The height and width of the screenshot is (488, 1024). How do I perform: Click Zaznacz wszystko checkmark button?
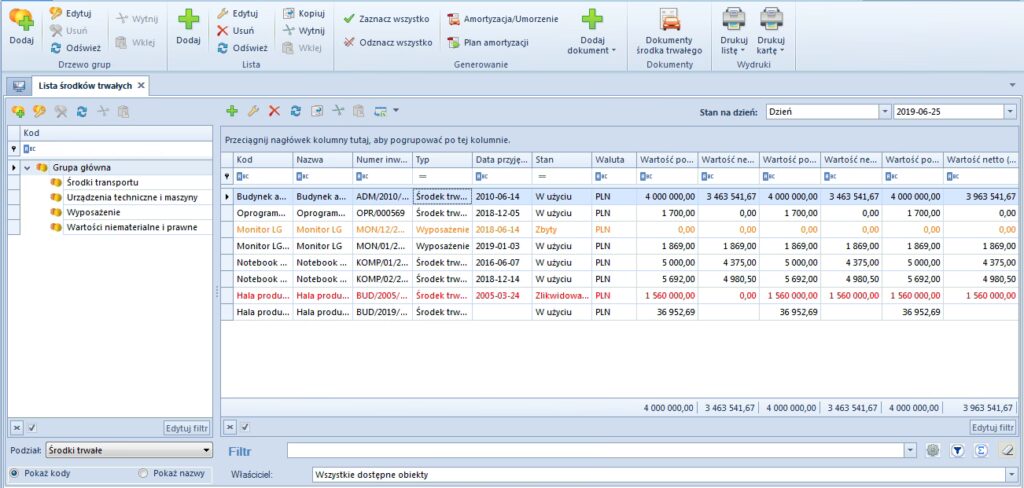click(x=393, y=19)
